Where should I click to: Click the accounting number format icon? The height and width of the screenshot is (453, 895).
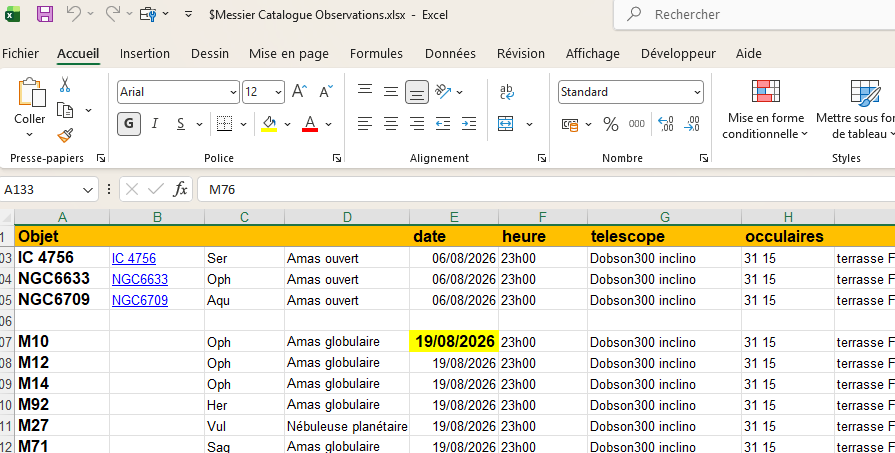click(570, 124)
